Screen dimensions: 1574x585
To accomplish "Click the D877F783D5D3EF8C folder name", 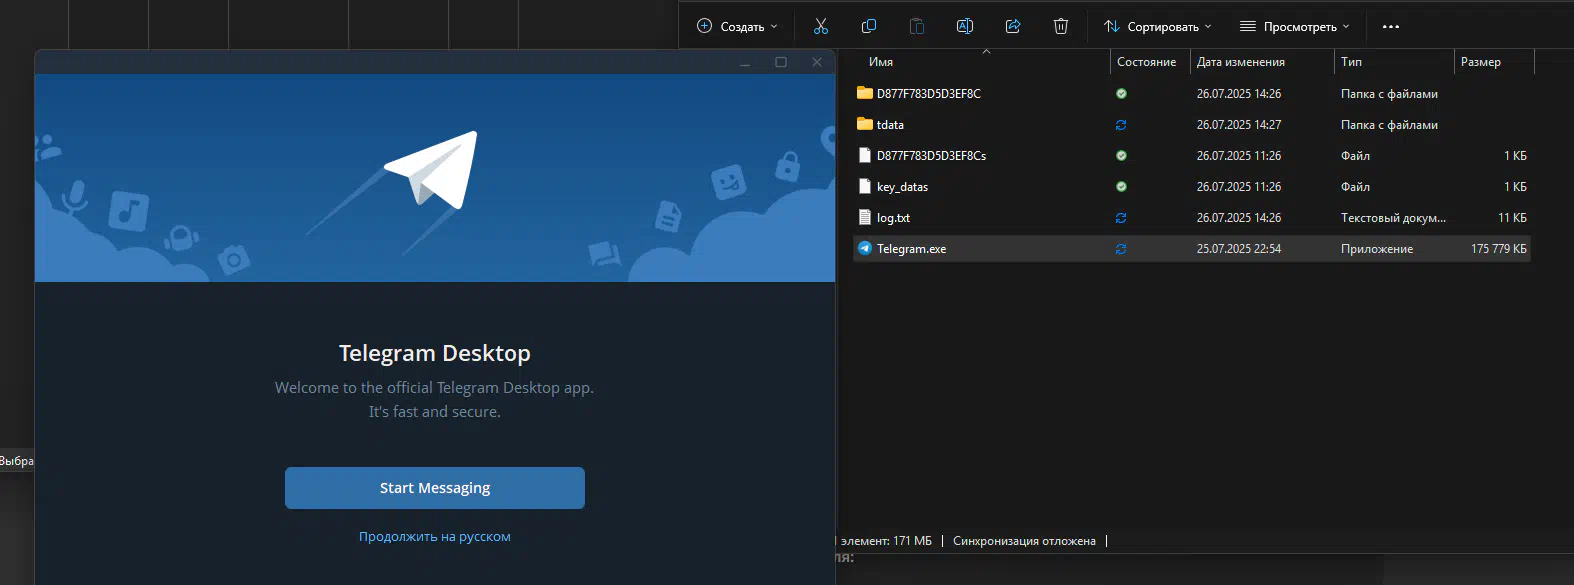I will (x=929, y=94).
